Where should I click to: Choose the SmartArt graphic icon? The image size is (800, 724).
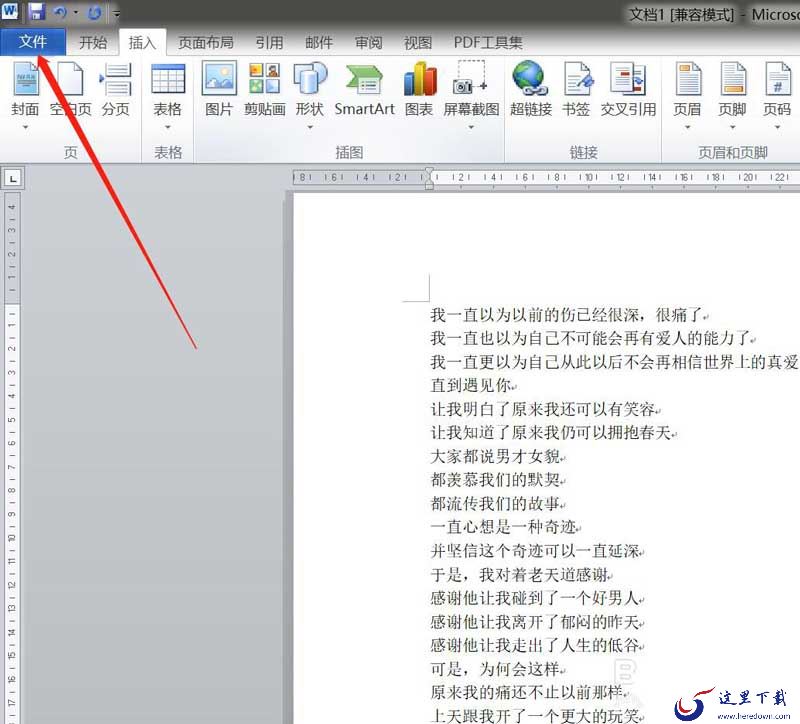point(364,80)
